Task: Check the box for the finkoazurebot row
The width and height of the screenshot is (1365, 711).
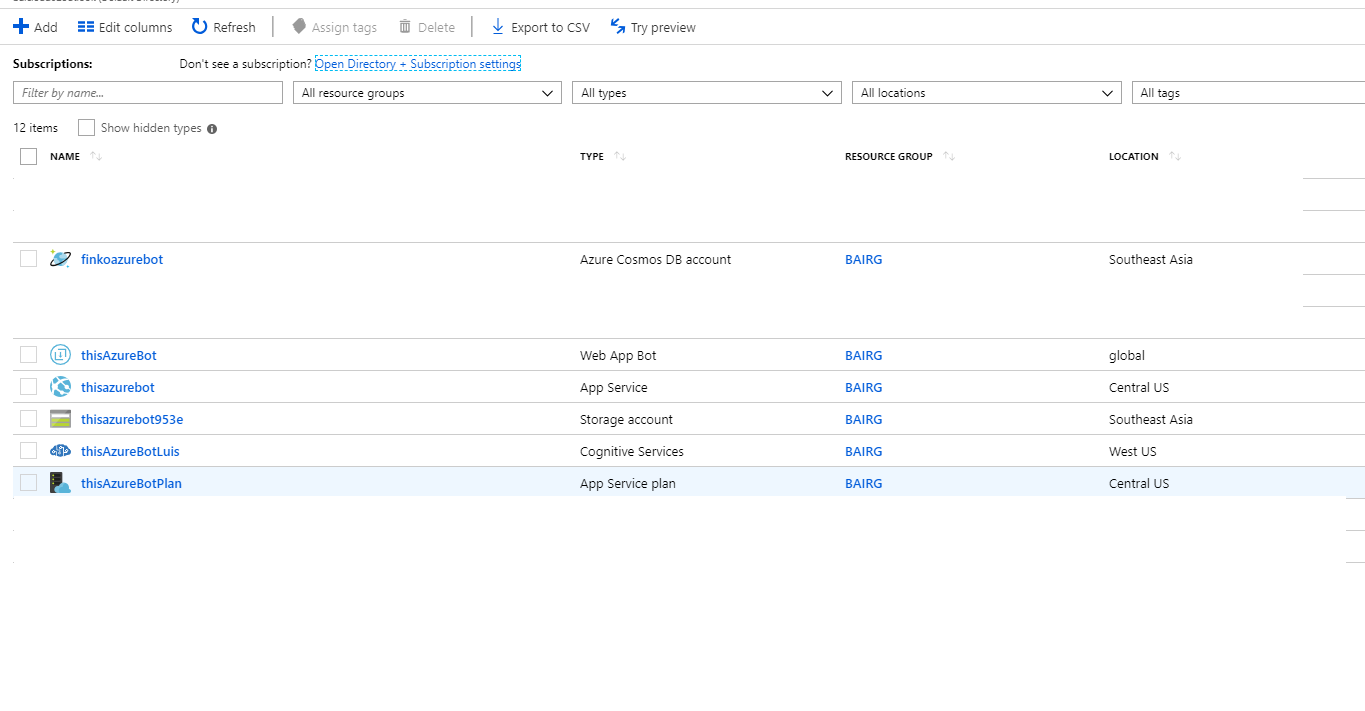Action: pos(28,259)
